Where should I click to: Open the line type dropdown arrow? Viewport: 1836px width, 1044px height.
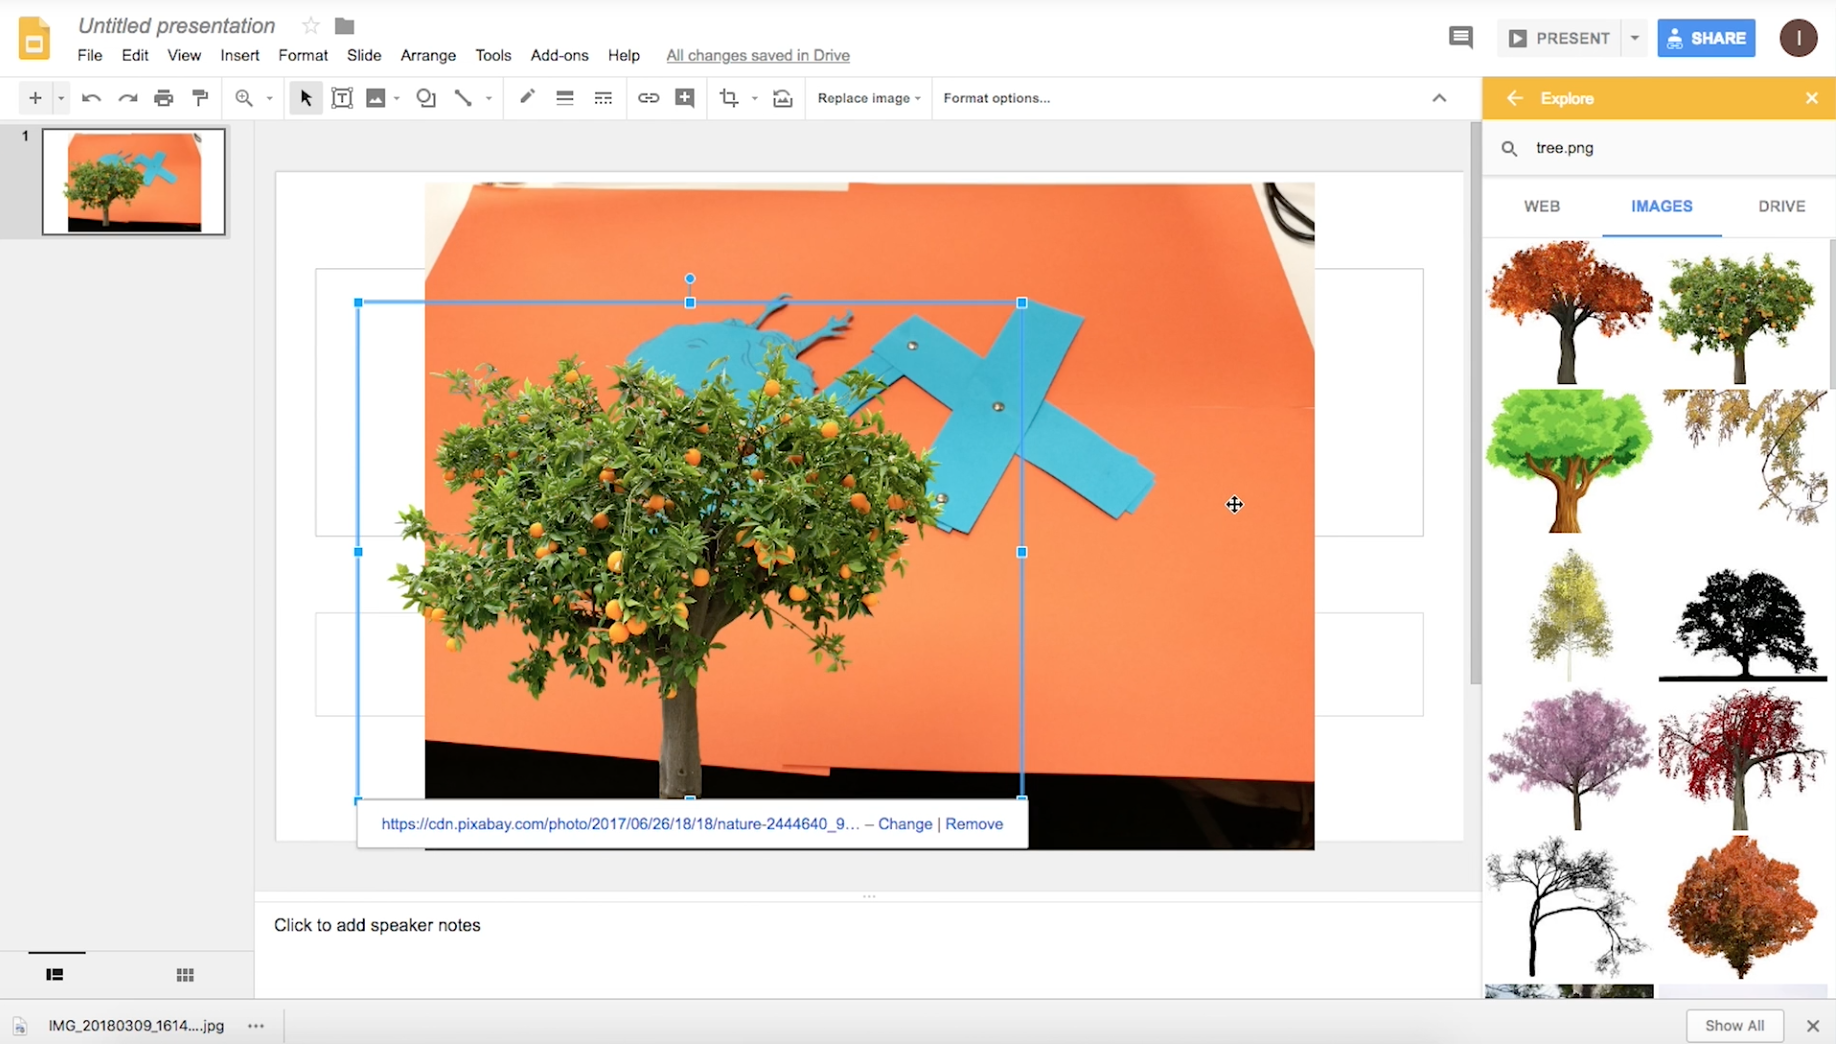489,98
